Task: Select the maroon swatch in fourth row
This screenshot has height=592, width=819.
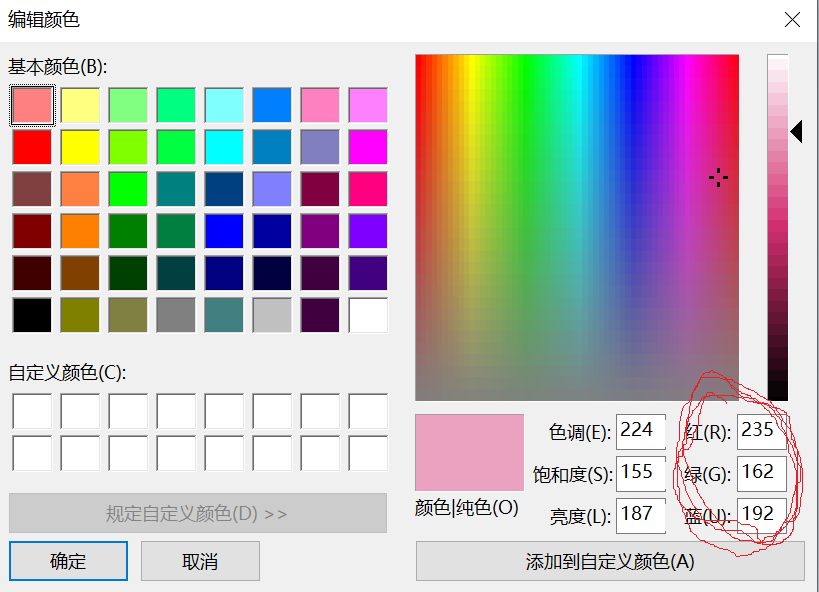Action: point(32,231)
